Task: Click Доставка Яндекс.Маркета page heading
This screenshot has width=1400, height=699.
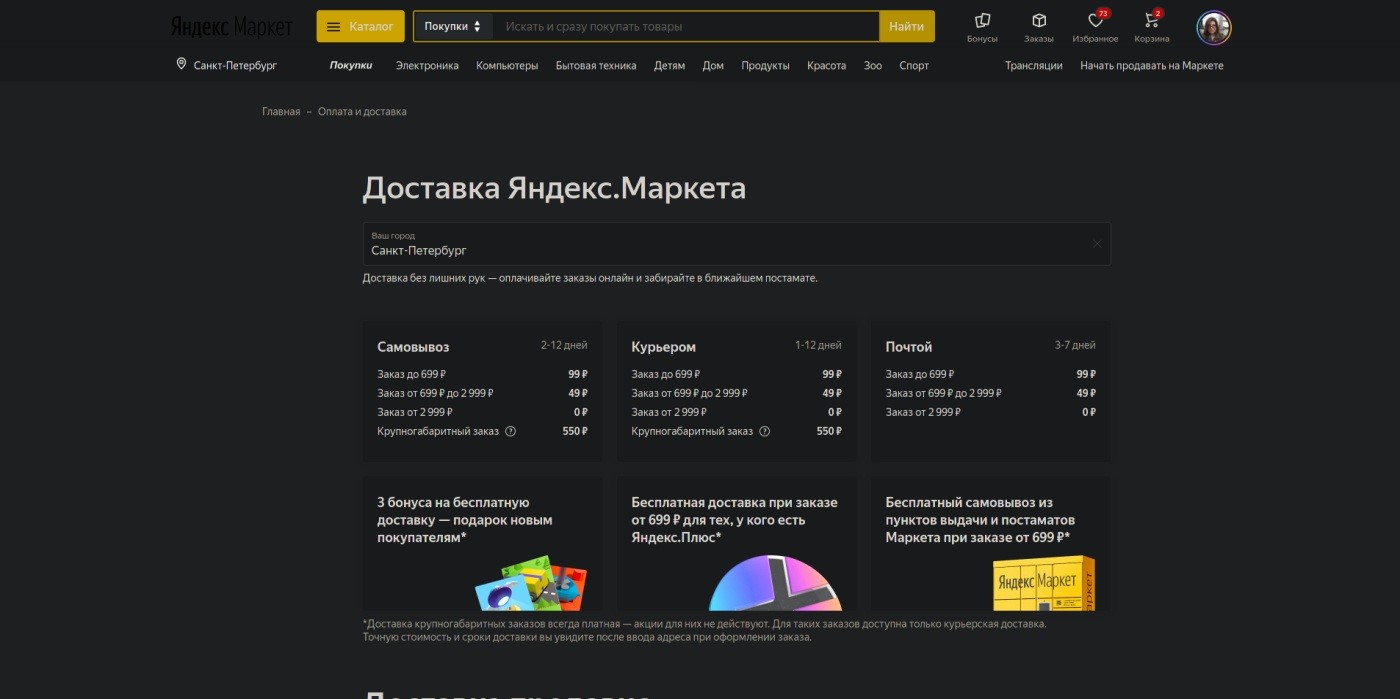Action: click(x=554, y=188)
